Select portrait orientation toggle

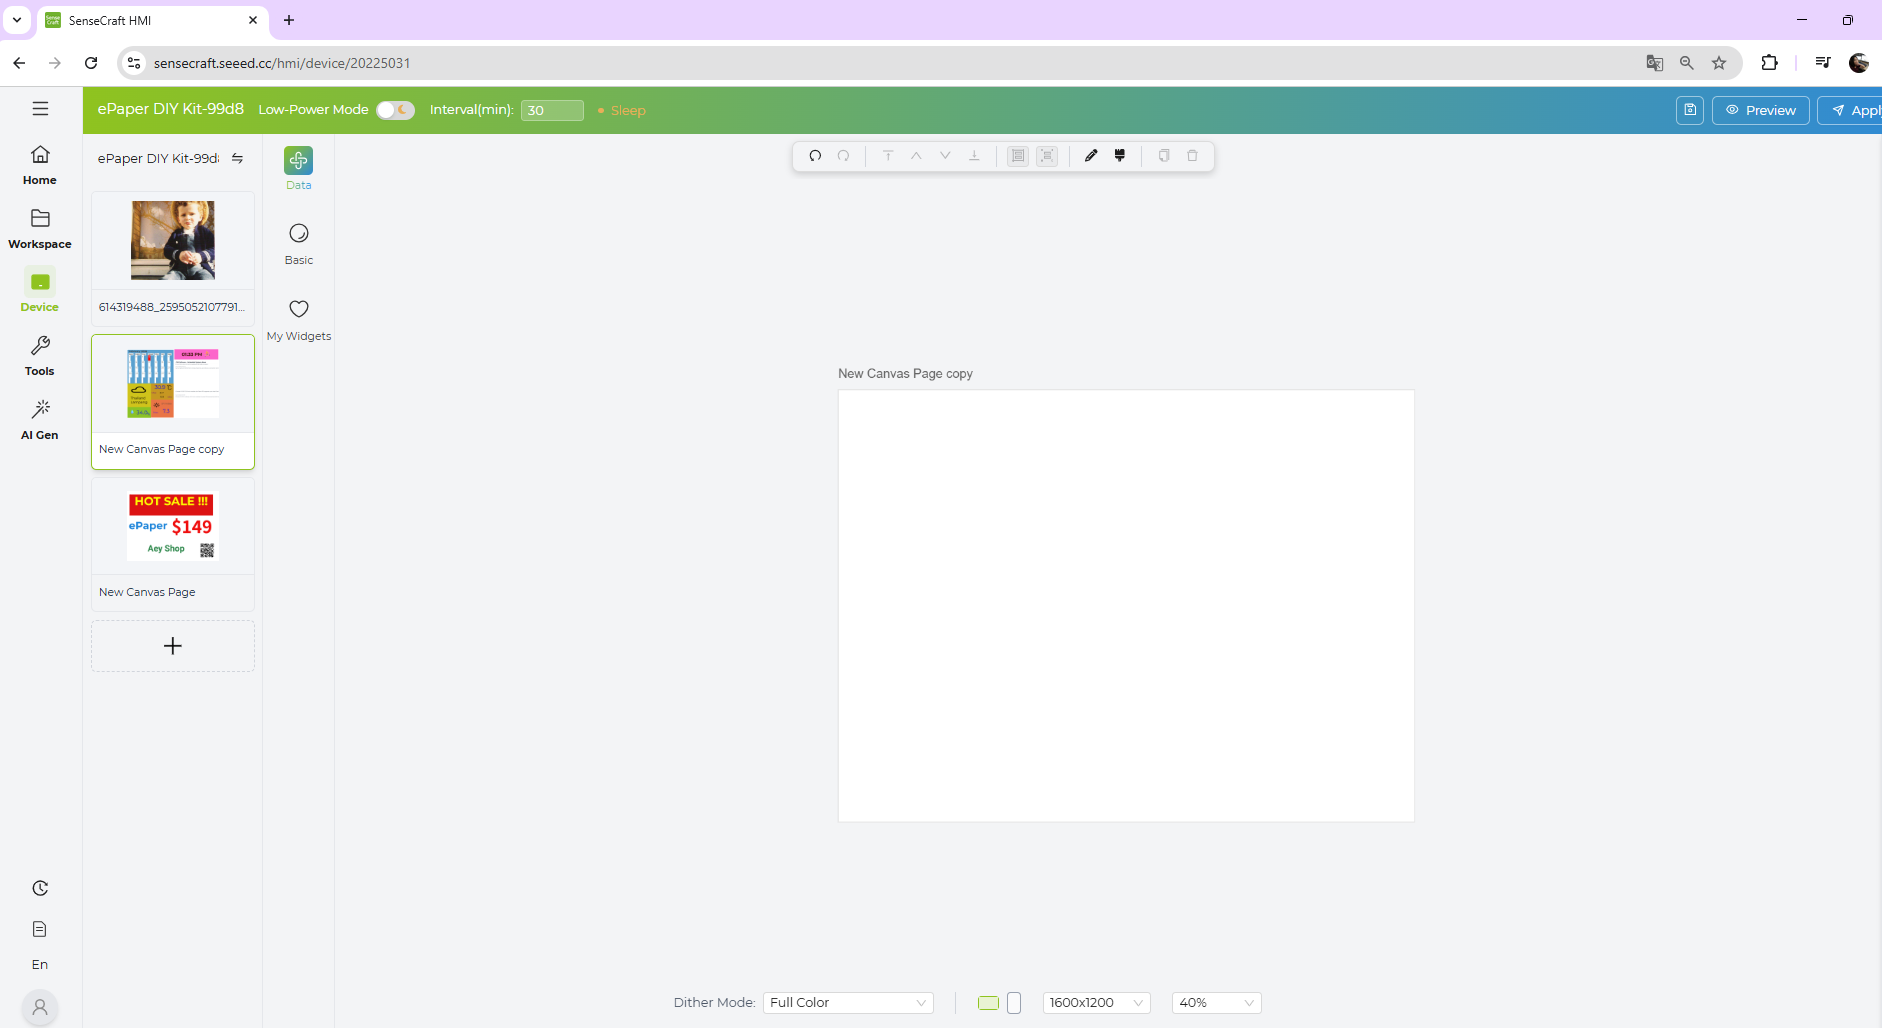tap(1014, 1003)
